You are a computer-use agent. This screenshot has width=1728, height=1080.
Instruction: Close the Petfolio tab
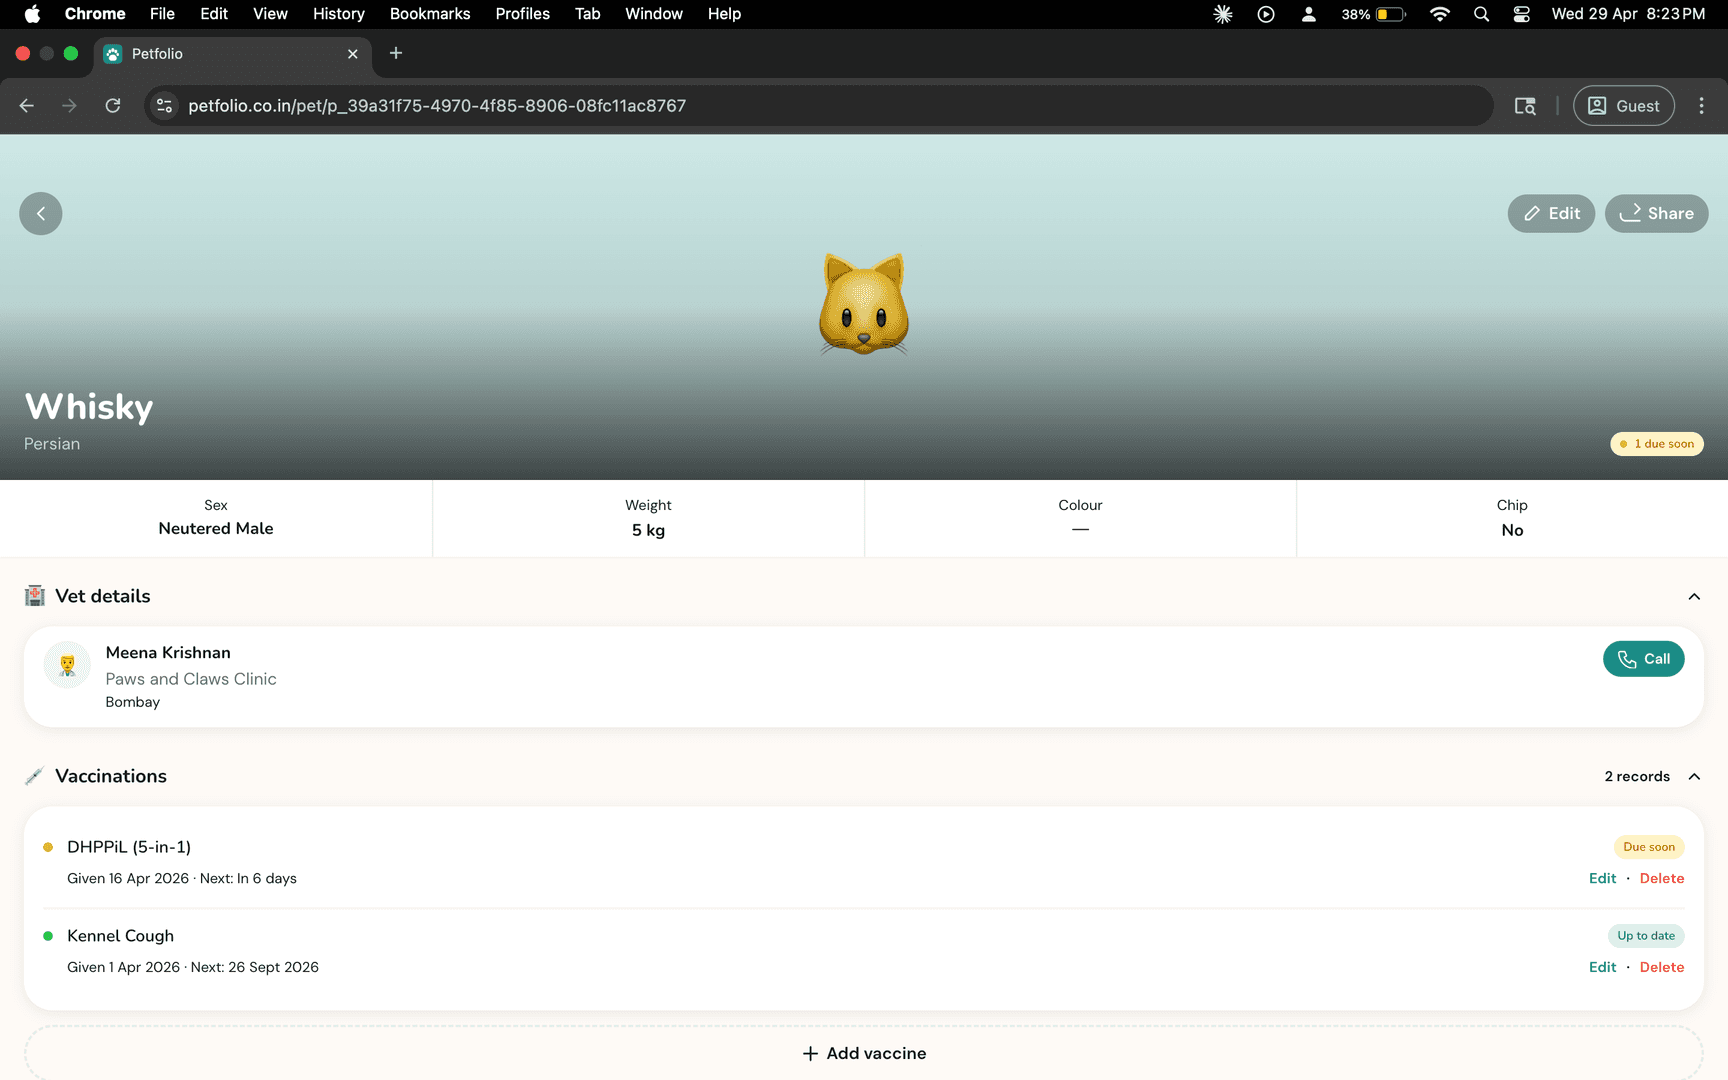coord(352,54)
